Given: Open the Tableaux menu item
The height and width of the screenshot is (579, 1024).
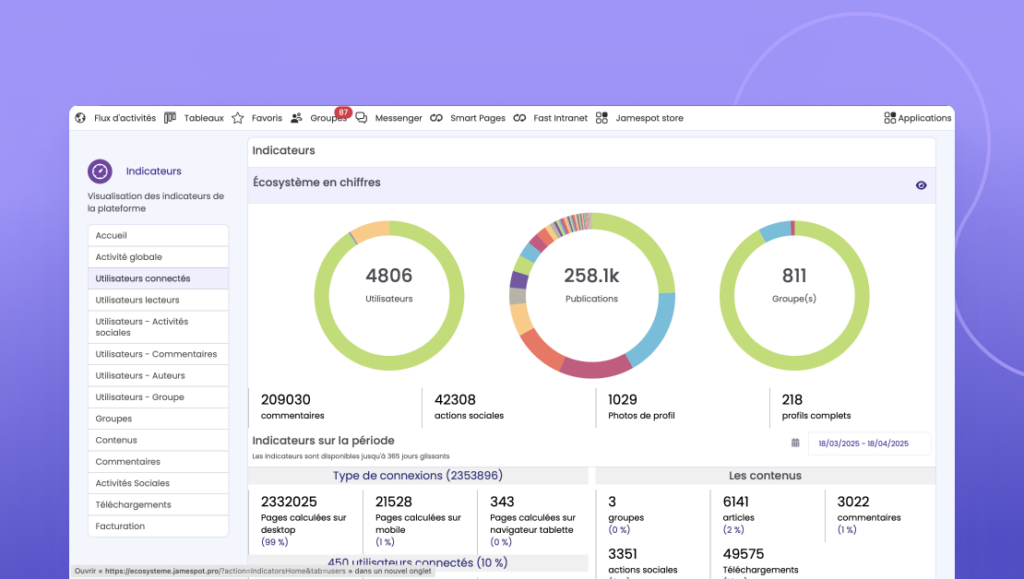Looking at the screenshot, I should (204, 118).
